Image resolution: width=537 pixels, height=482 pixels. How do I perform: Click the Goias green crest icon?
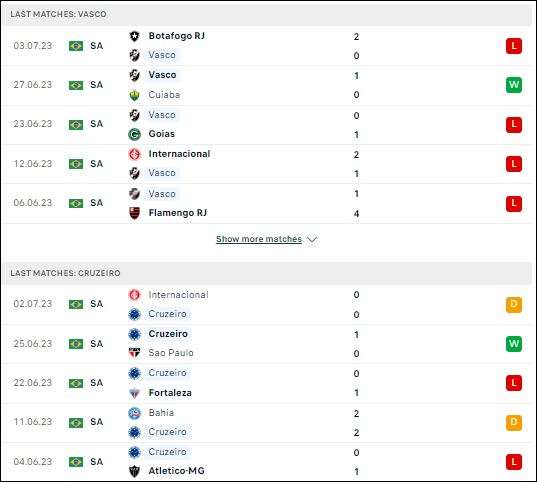[x=134, y=134]
